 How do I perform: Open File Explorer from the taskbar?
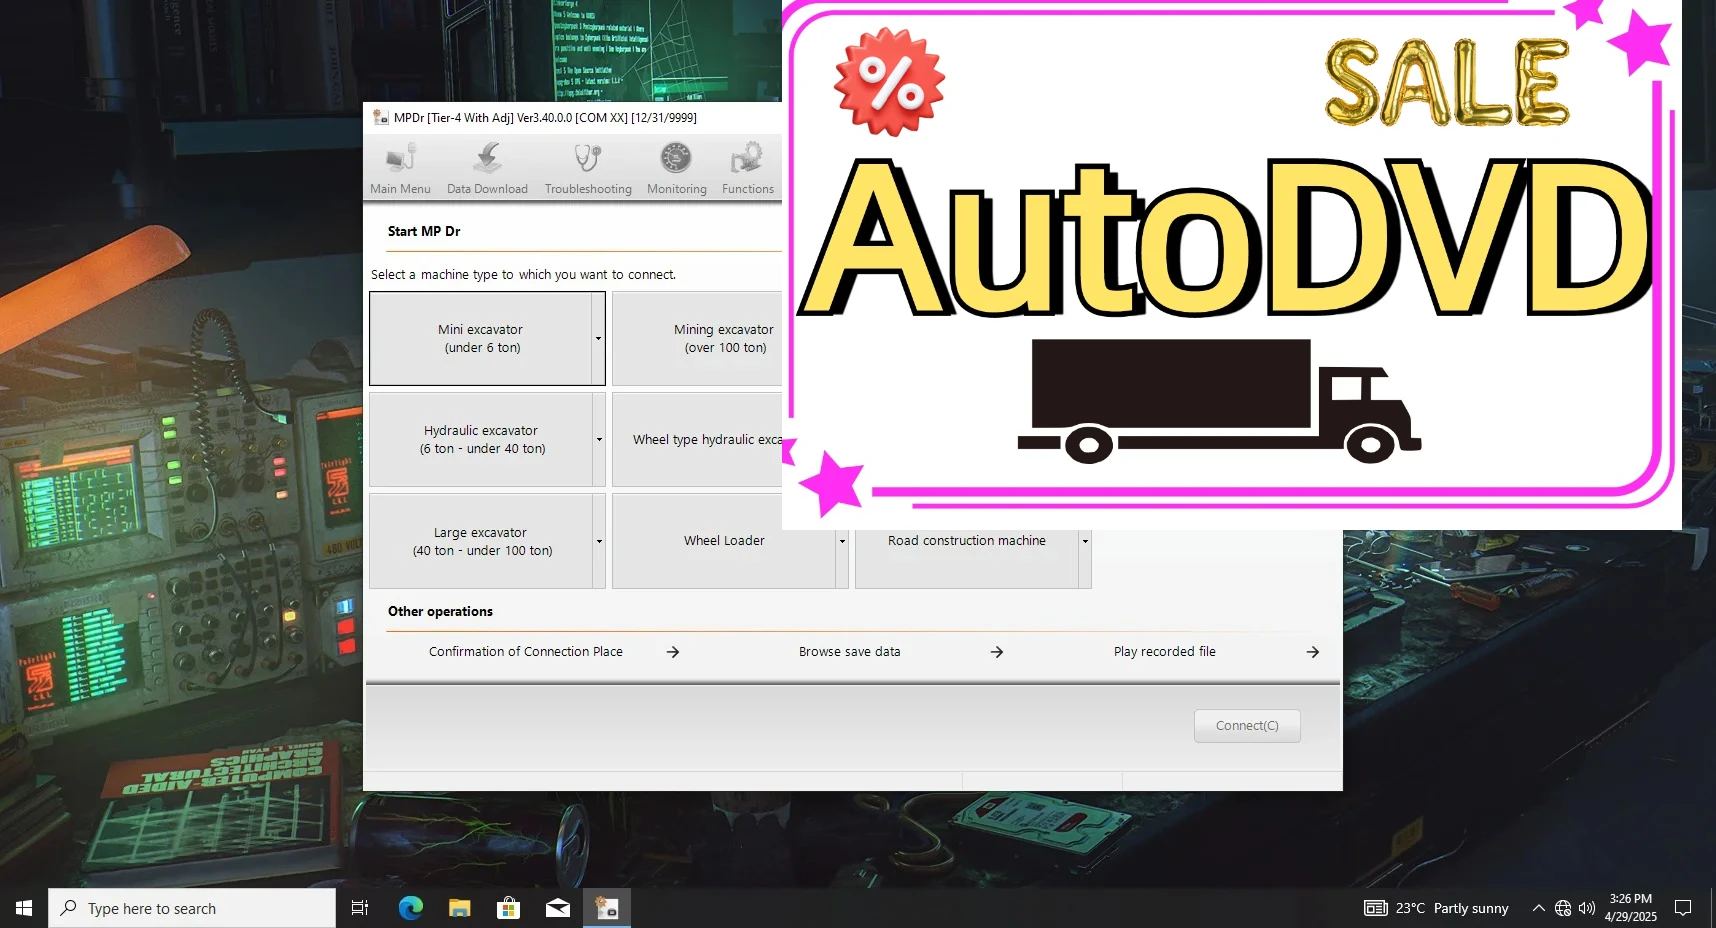459,908
